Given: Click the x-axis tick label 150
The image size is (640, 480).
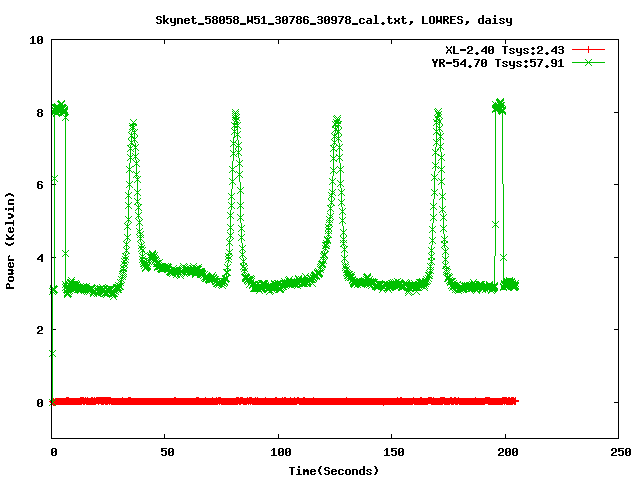Looking at the screenshot, I should pyautogui.click(x=394, y=452).
